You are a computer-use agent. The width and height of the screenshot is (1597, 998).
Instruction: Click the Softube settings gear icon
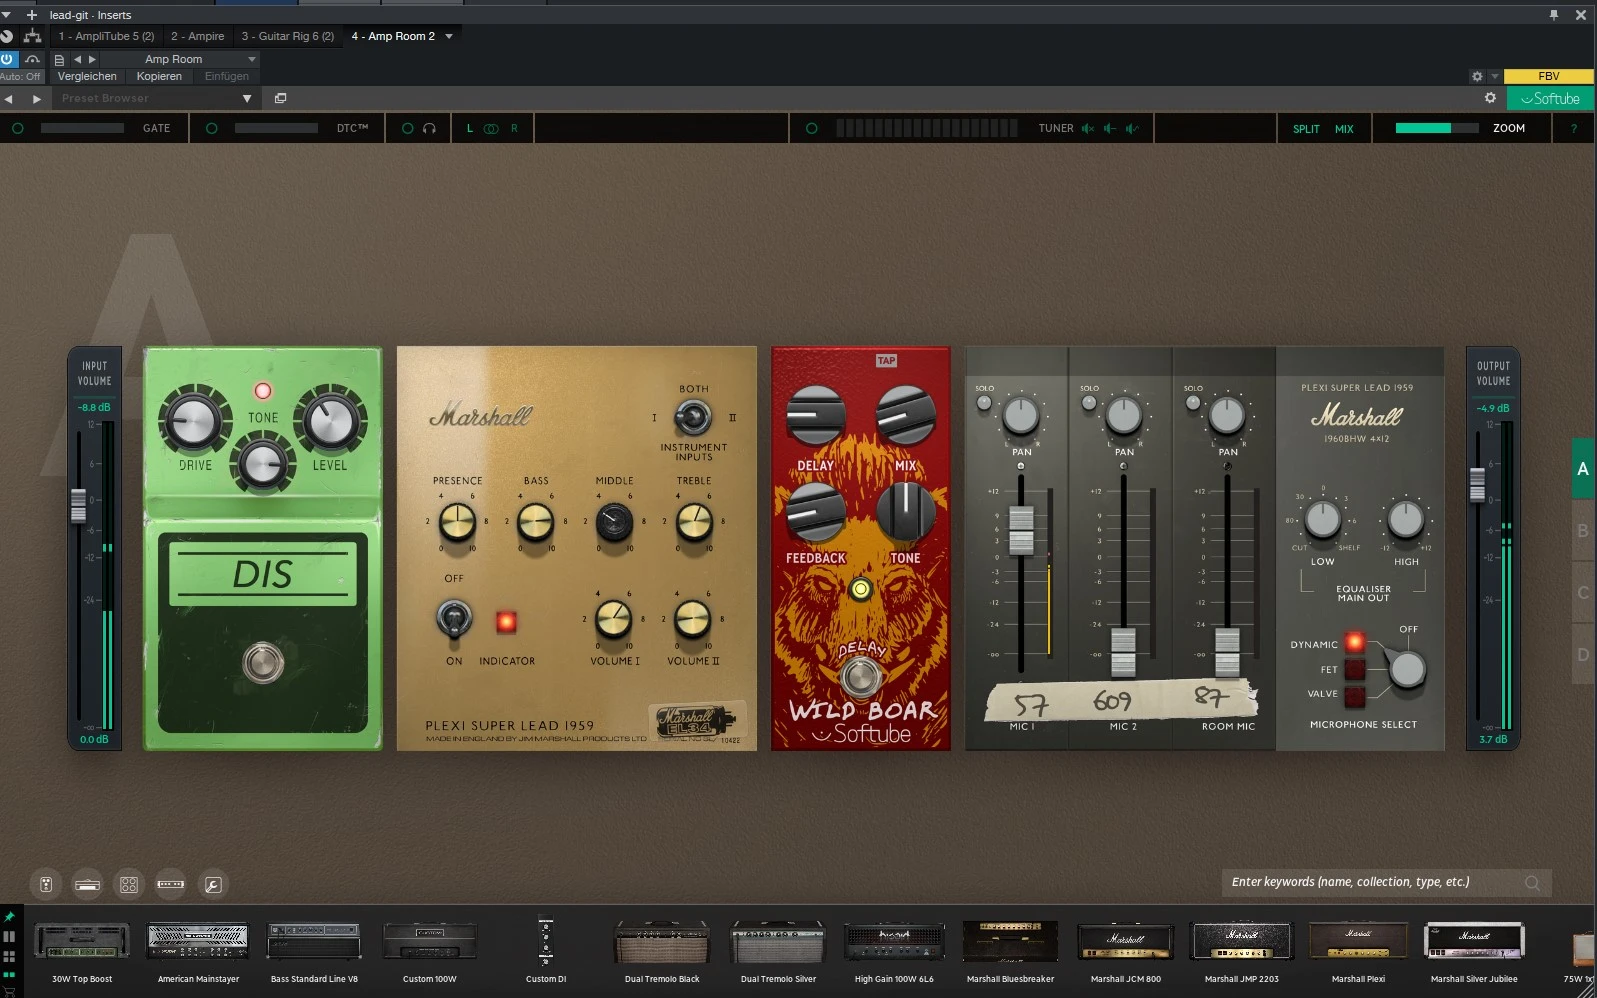point(1490,98)
